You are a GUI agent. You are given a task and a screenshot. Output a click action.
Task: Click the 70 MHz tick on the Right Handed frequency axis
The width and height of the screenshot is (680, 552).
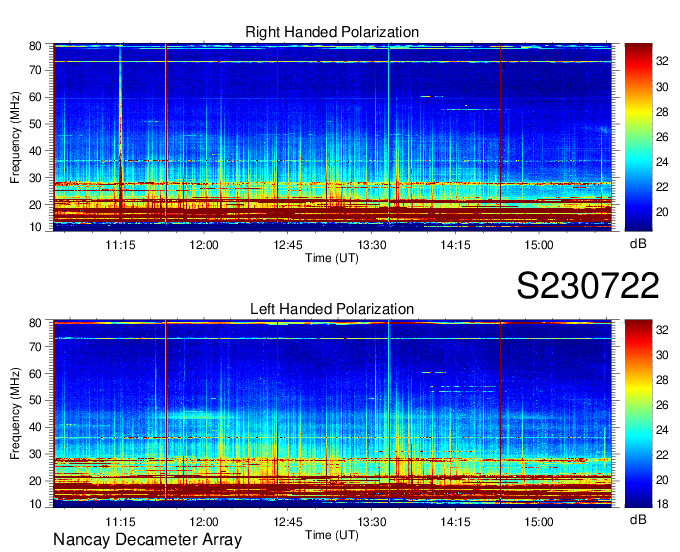tap(35, 70)
